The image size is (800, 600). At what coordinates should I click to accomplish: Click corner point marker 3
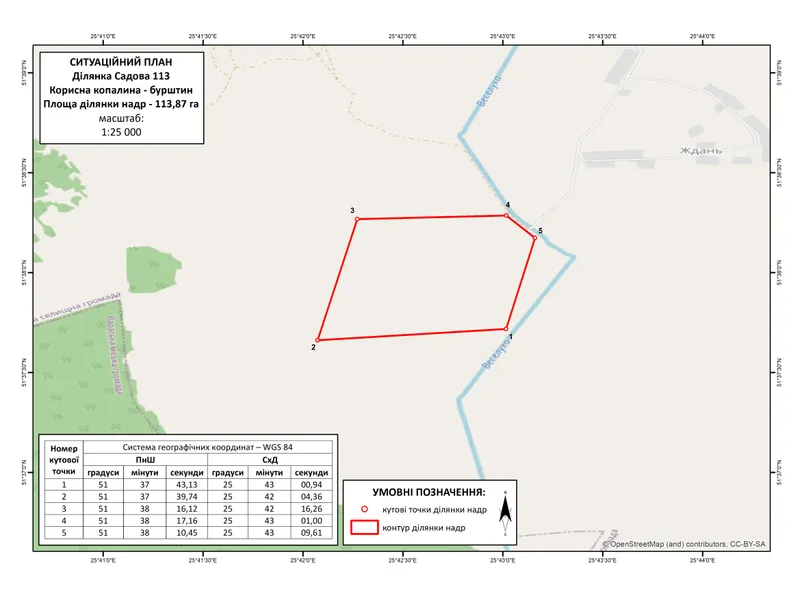357,219
